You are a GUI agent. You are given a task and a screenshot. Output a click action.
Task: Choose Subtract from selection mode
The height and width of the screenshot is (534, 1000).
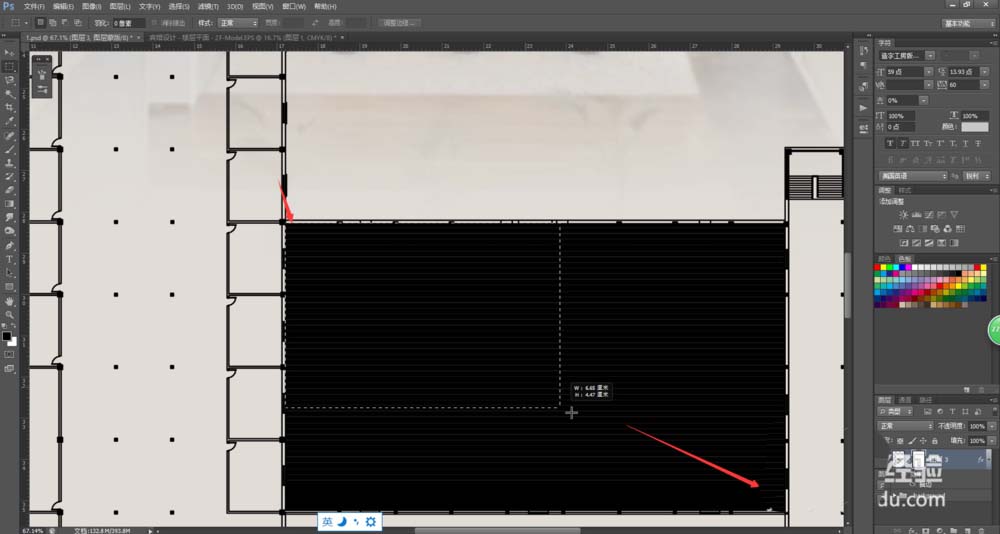click(64, 23)
